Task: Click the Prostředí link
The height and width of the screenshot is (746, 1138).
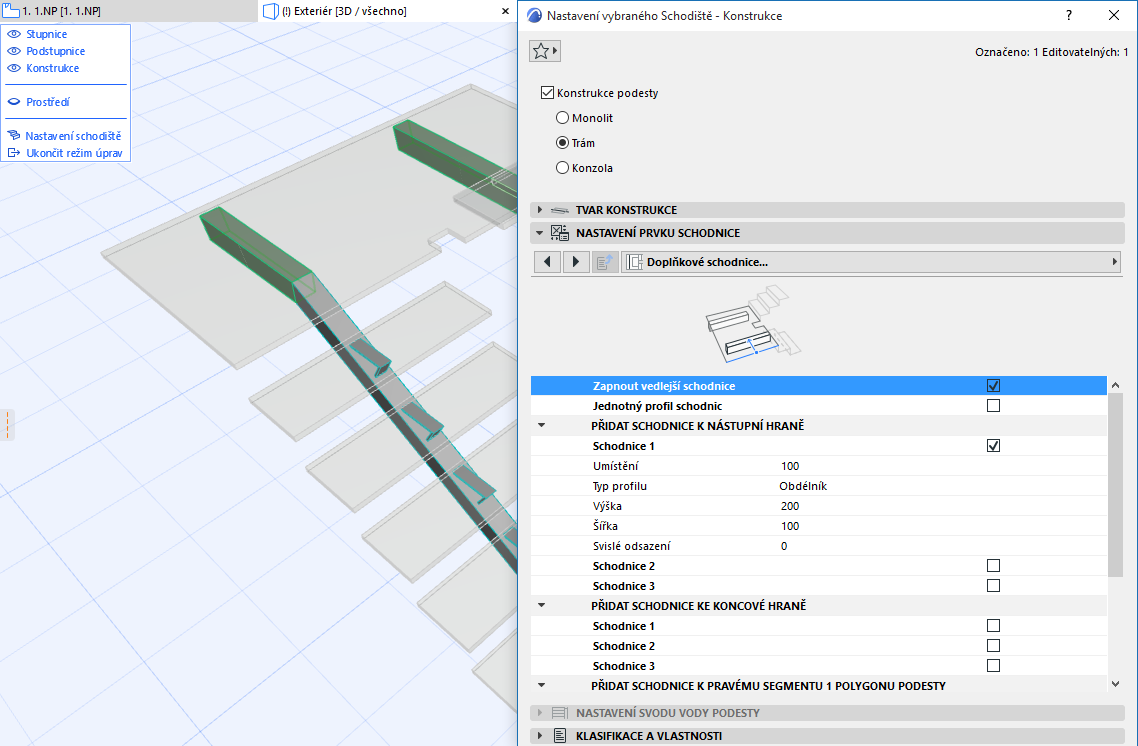Action: pos(47,102)
